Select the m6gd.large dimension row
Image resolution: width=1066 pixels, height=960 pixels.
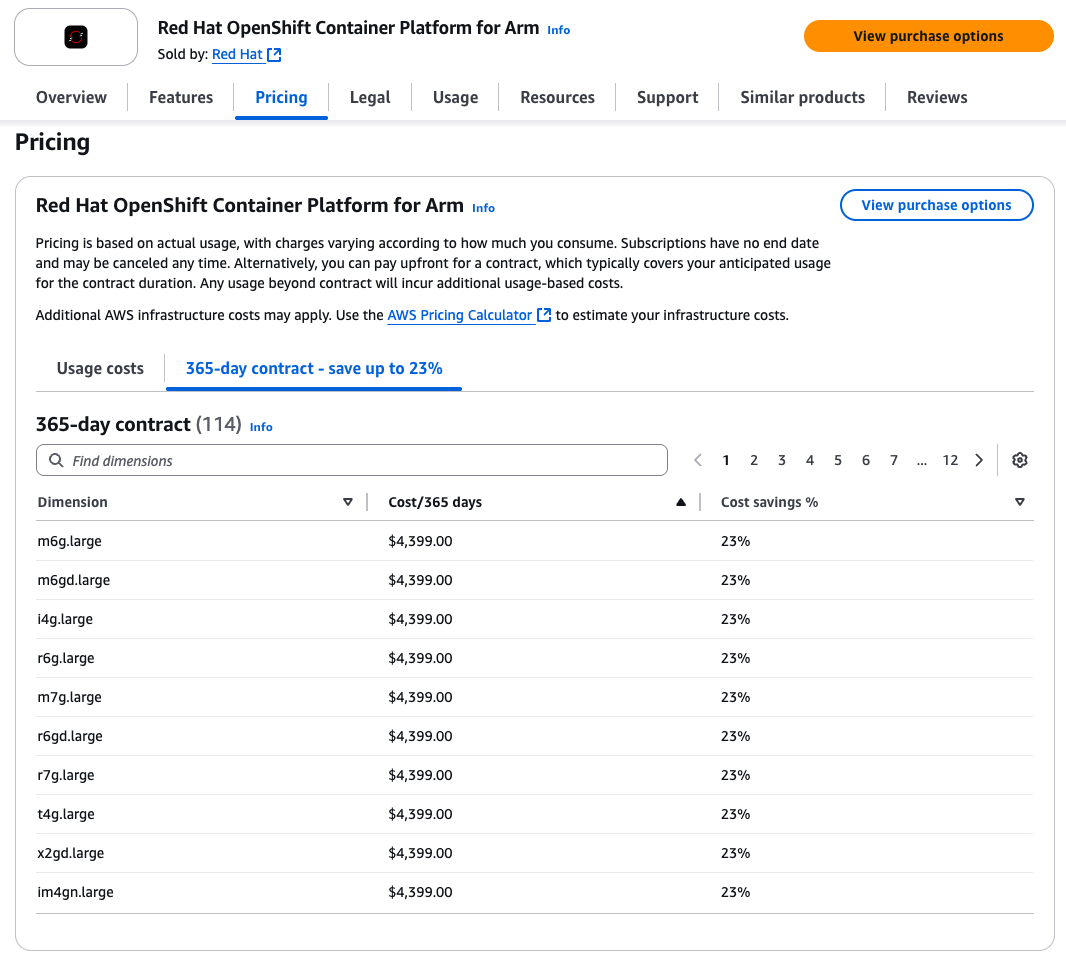tap(534, 580)
